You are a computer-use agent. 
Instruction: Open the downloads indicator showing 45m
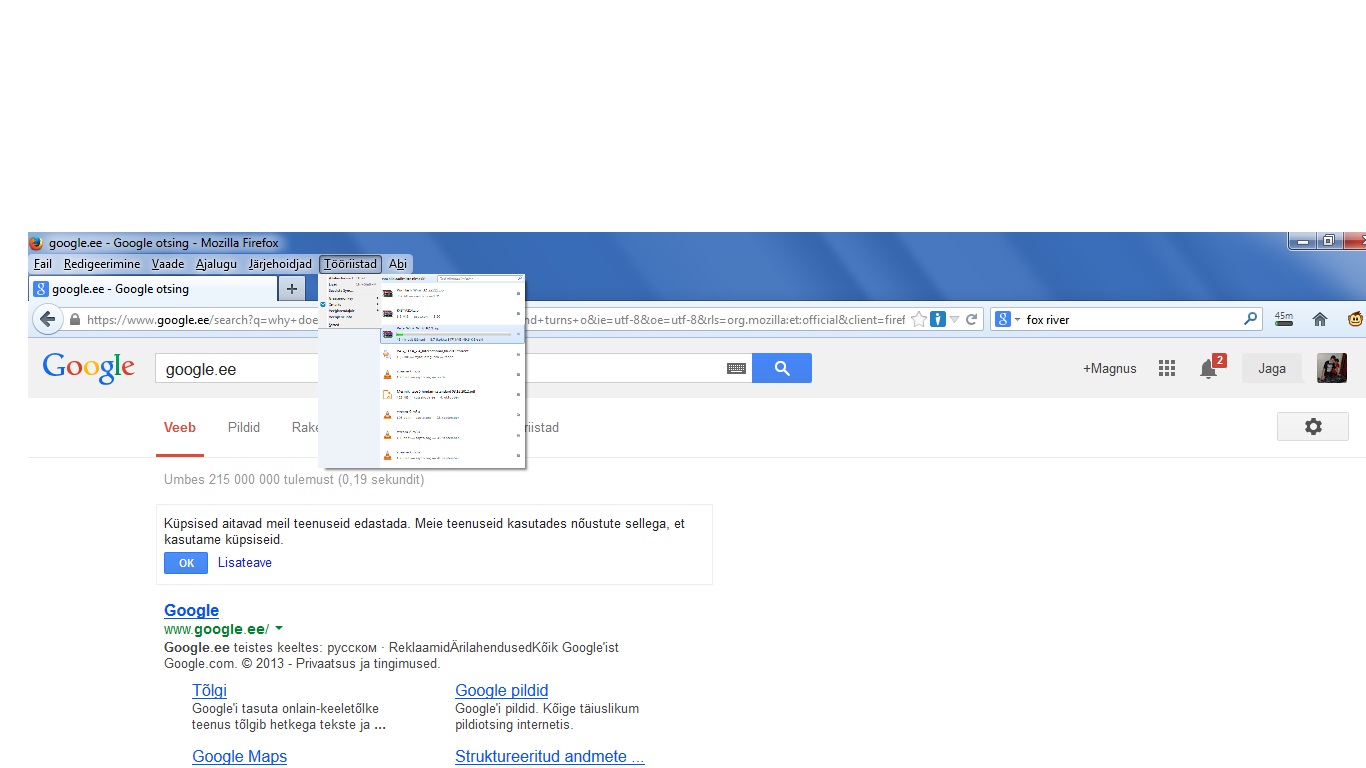click(1283, 319)
